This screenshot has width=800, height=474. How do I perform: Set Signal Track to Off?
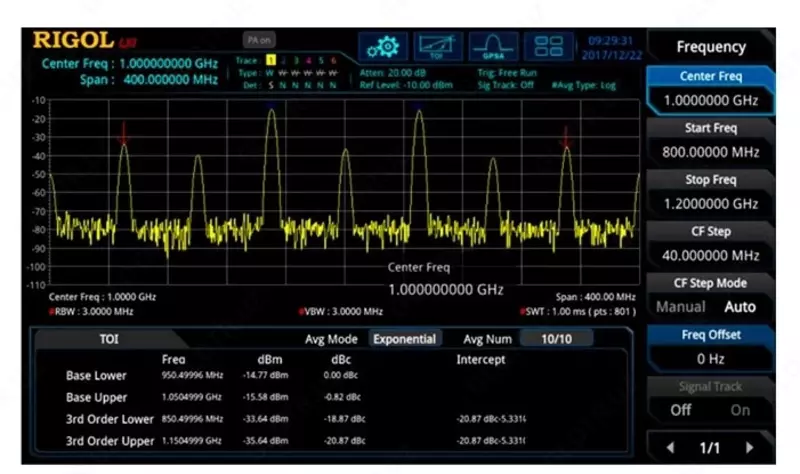point(681,410)
